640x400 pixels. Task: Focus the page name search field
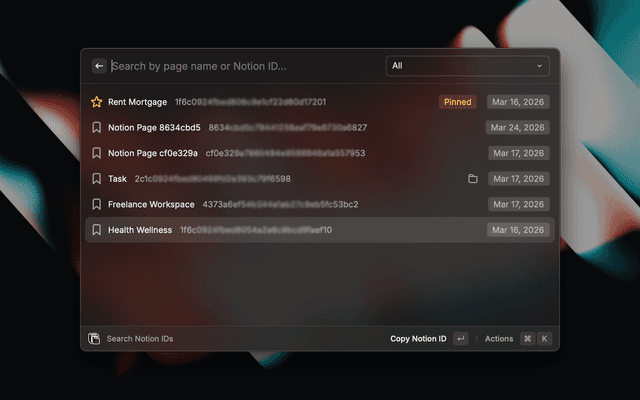(240, 66)
